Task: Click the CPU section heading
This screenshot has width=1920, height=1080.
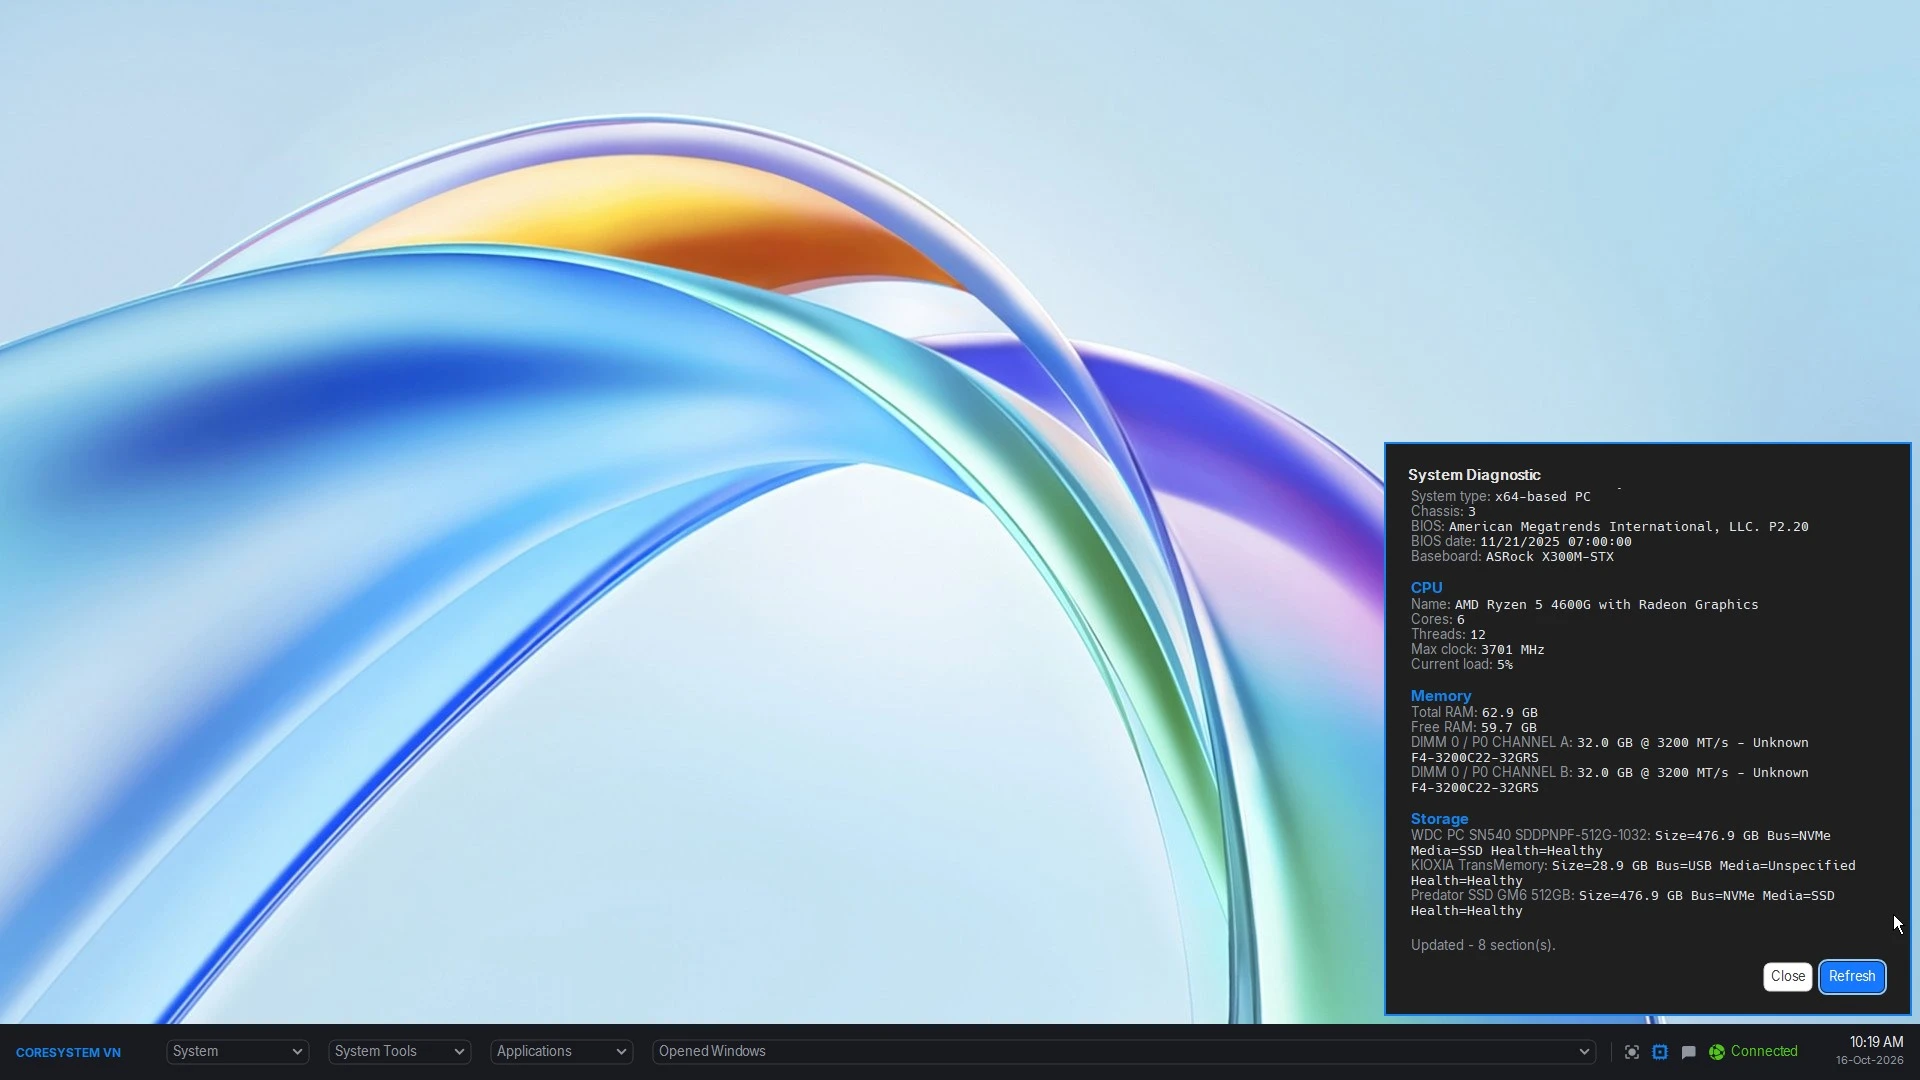Action: (1426, 588)
